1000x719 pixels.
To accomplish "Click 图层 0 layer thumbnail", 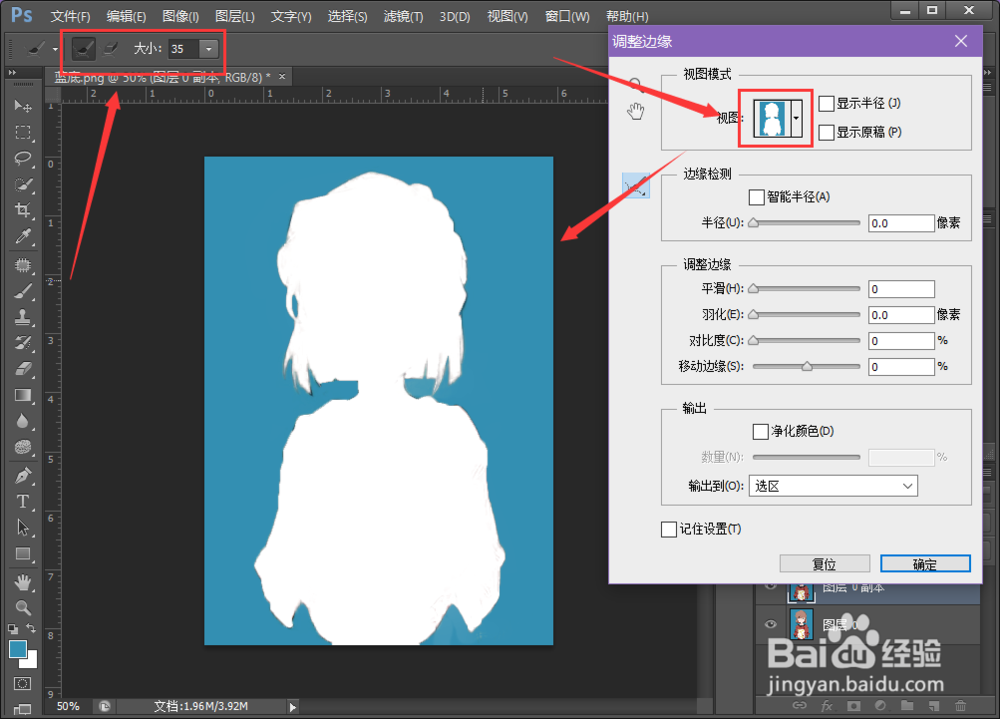I will pyautogui.click(x=801, y=623).
